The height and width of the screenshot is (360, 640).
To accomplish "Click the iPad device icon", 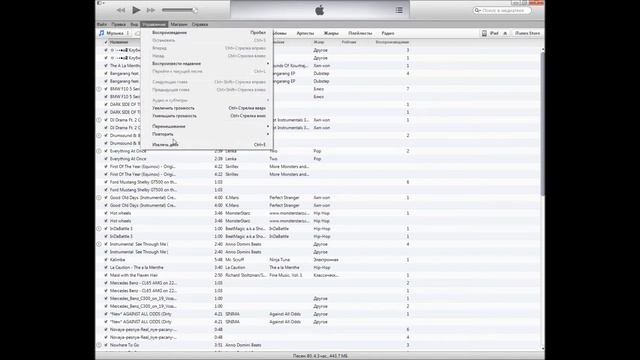I will (484, 33).
